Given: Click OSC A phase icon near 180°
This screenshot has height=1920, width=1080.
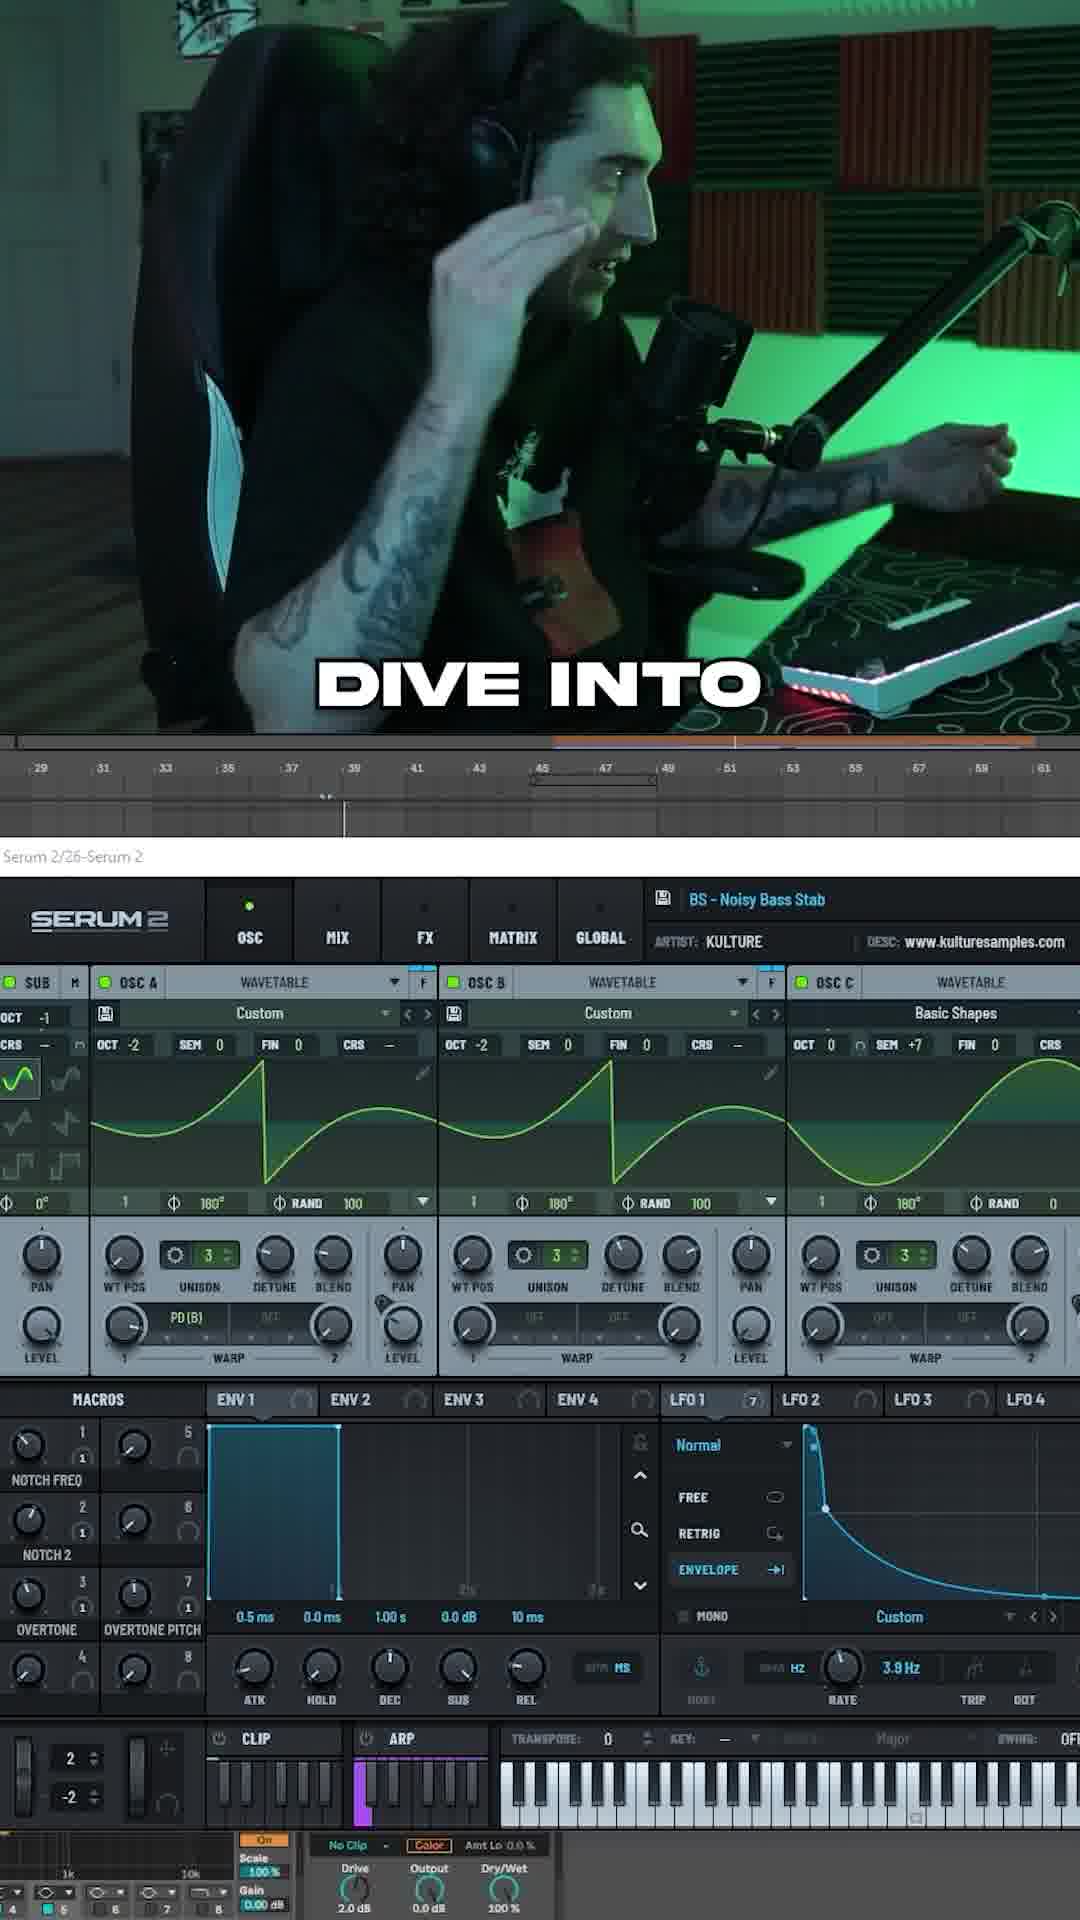Looking at the screenshot, I should click(x=174, y=1203).
